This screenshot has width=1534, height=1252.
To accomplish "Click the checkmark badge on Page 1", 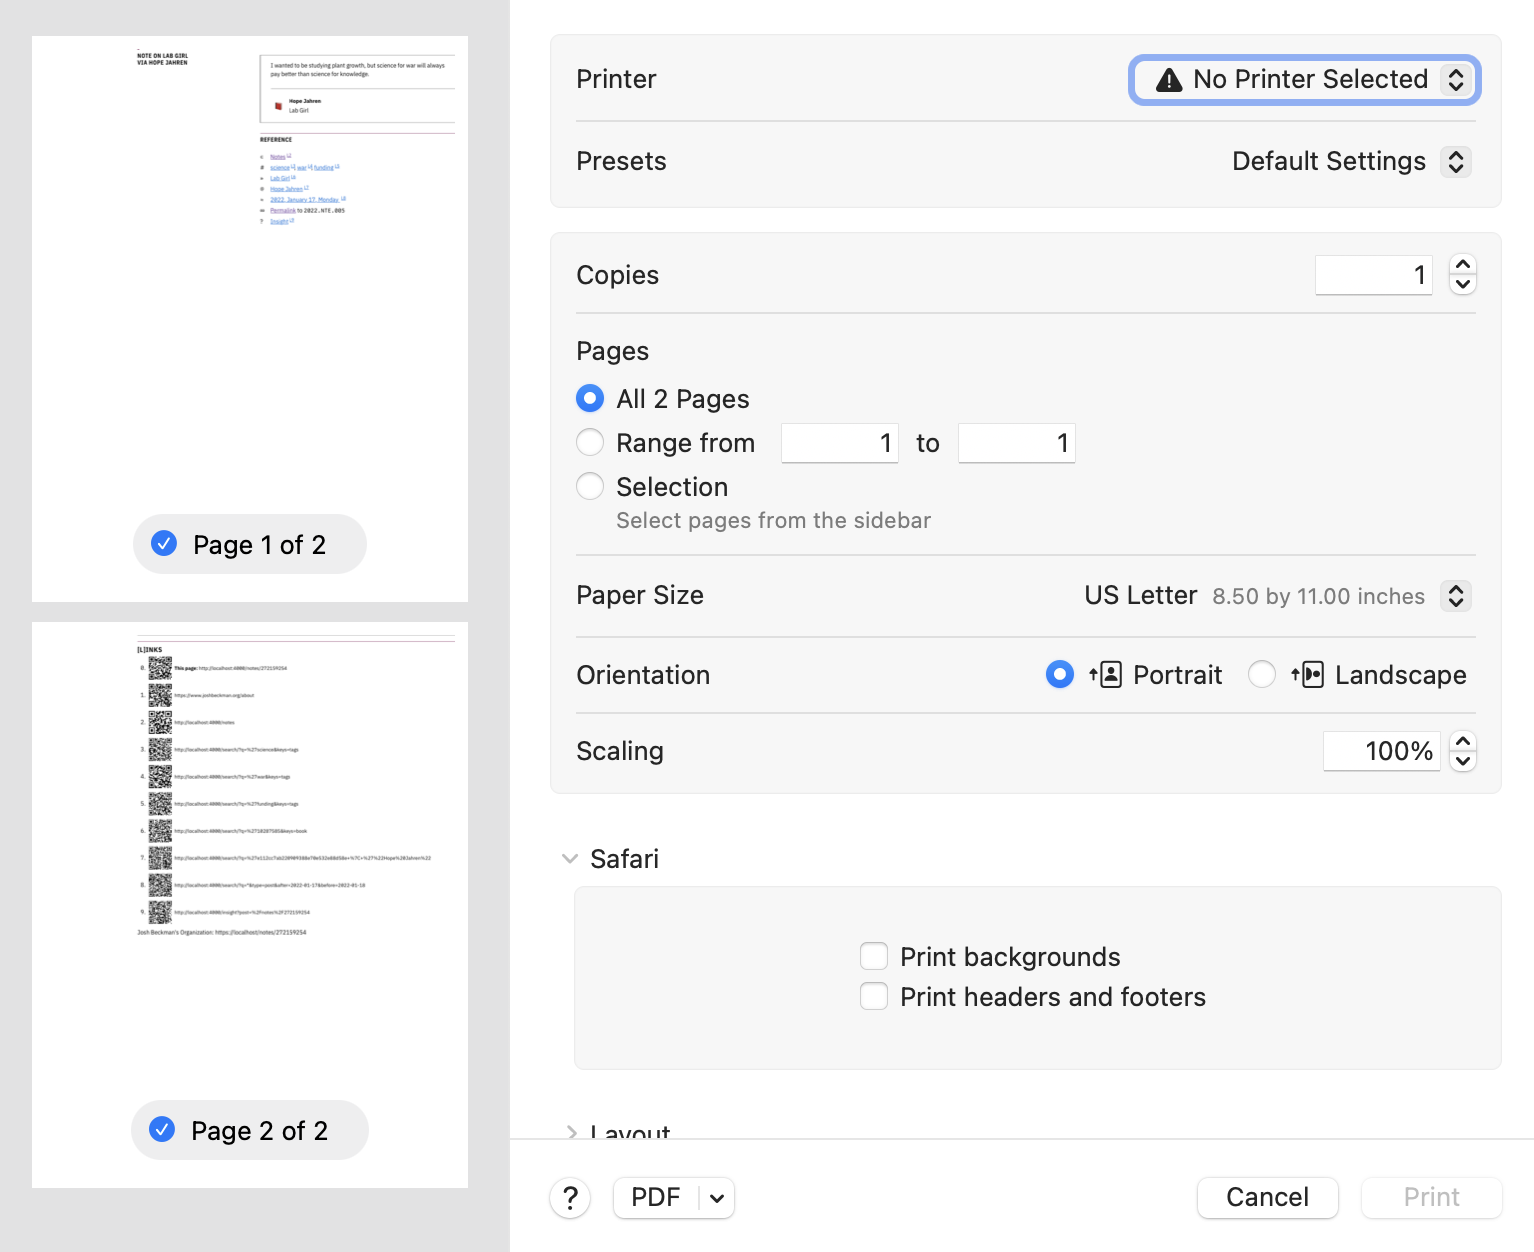I will click(163, 544).
